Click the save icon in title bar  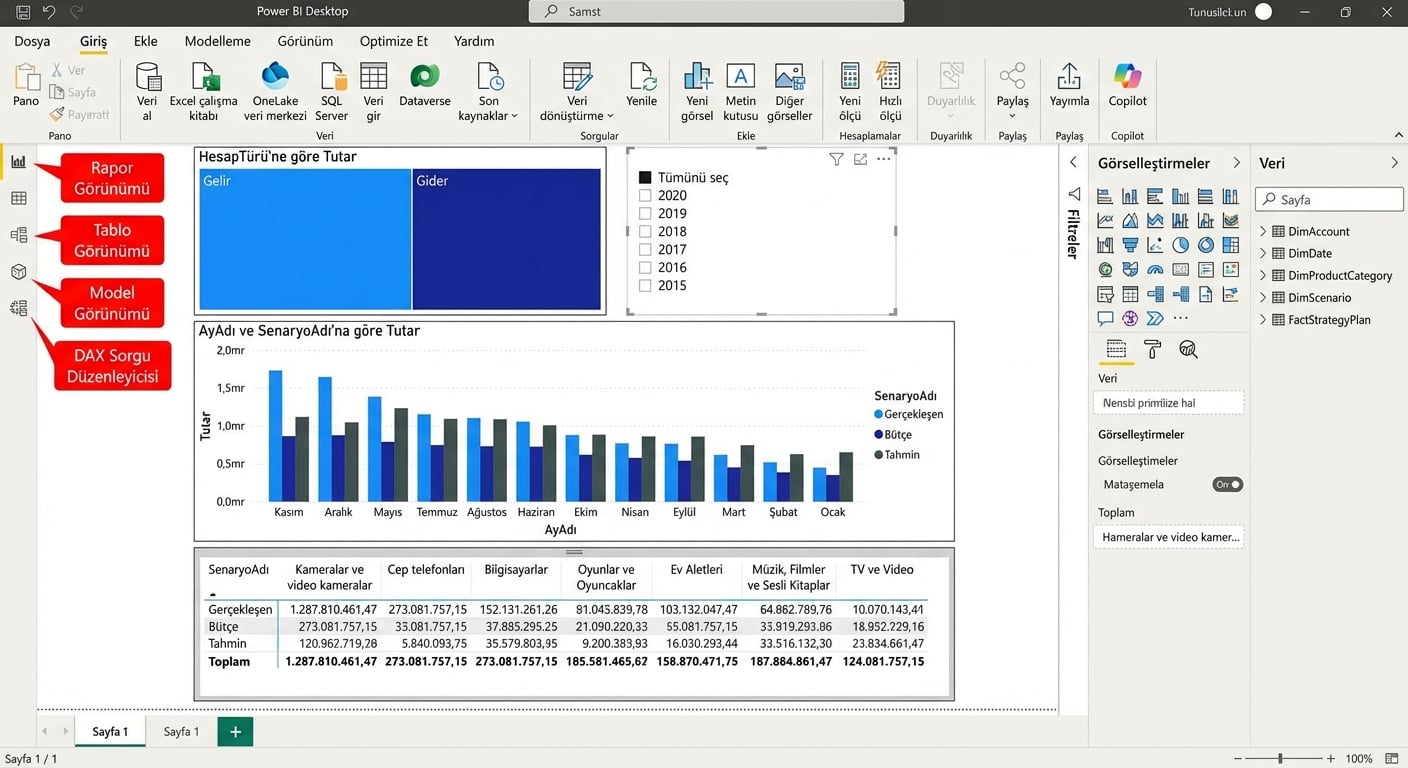click(x=23, y=12)
